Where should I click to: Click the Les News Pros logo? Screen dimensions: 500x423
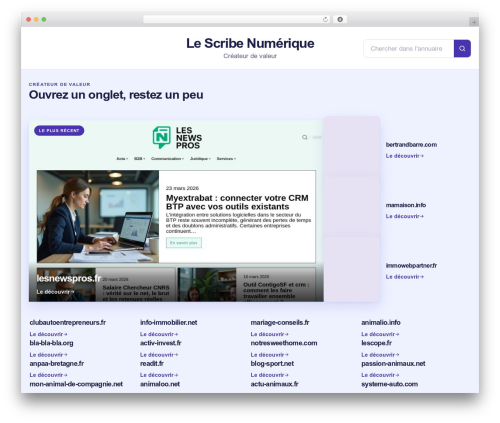coord(177,137)
